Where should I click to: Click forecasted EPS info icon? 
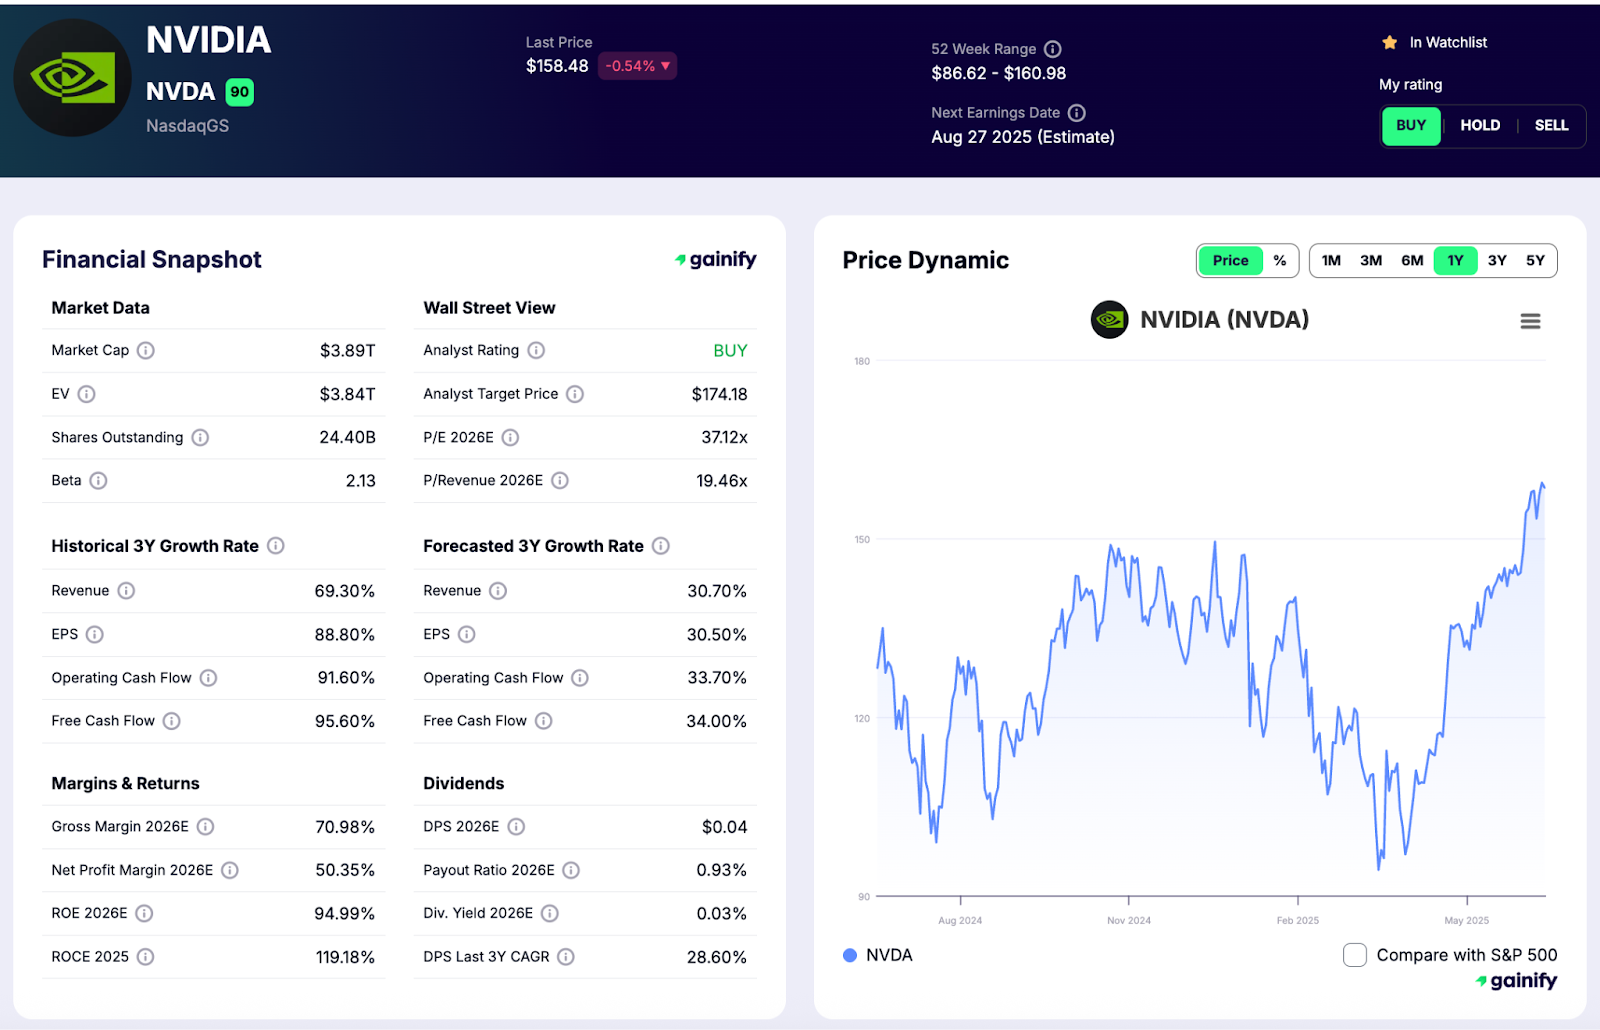click(x=467, y=634)
